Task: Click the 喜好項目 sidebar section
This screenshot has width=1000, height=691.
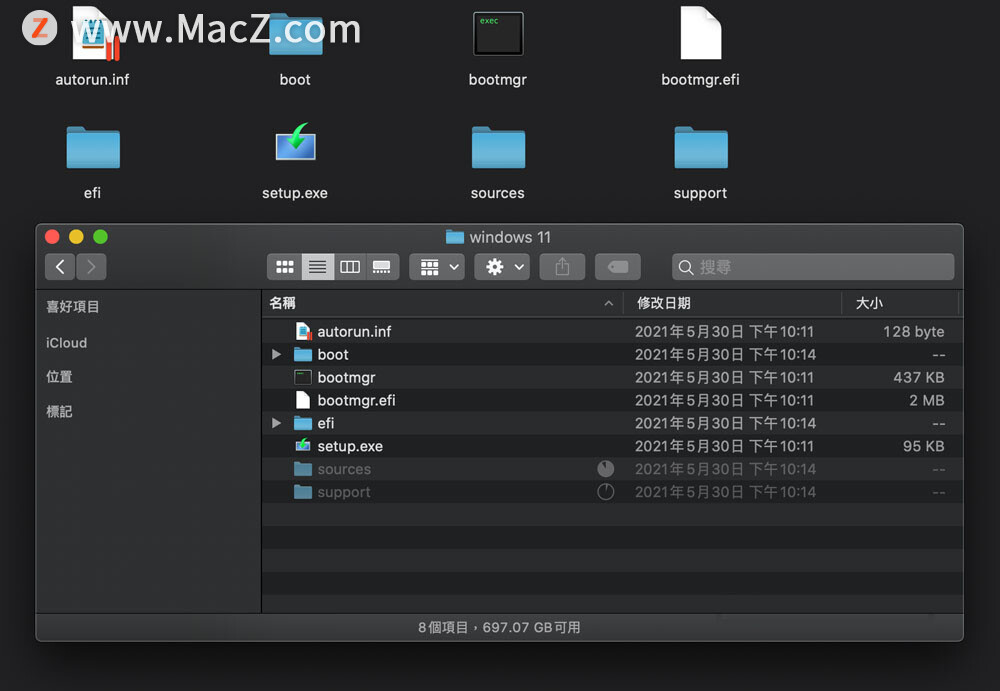Action: point(73,307)
